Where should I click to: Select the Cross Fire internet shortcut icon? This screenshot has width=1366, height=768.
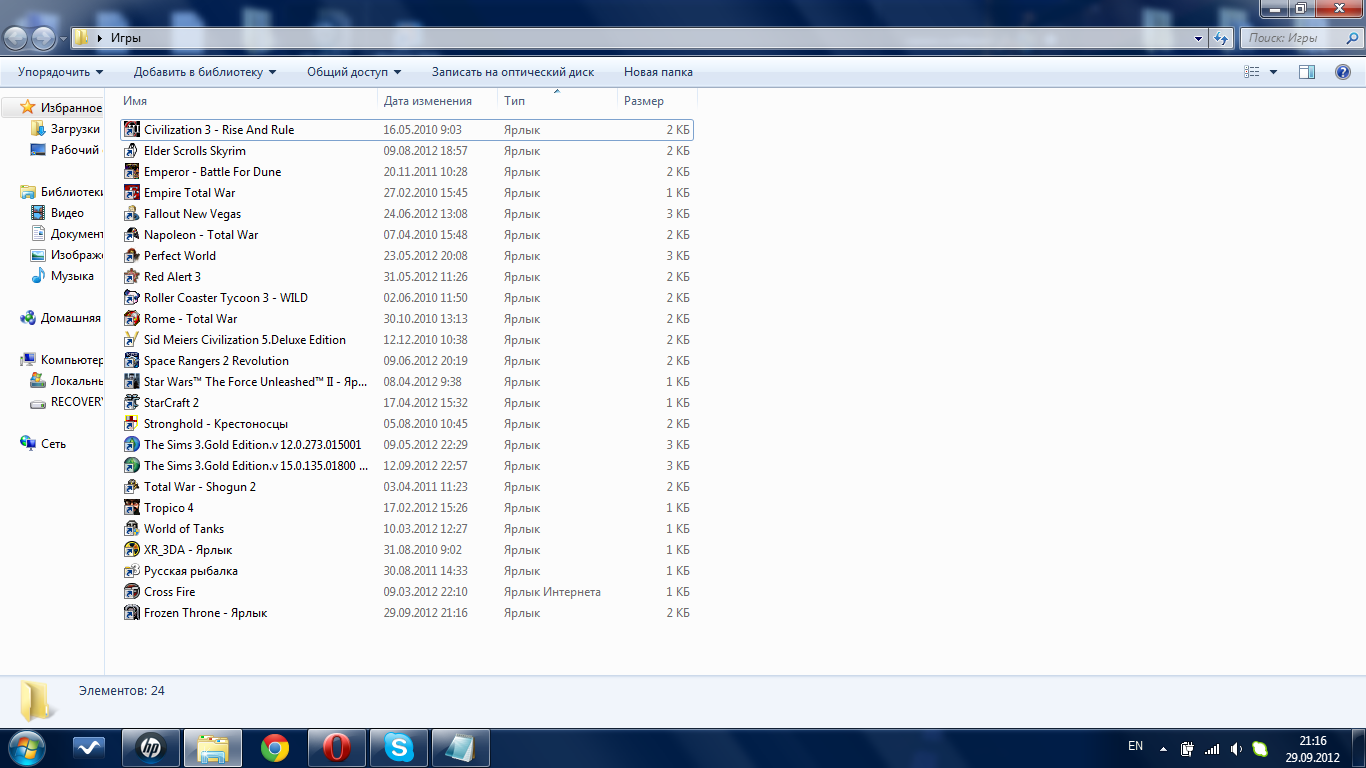click(131, 592)
